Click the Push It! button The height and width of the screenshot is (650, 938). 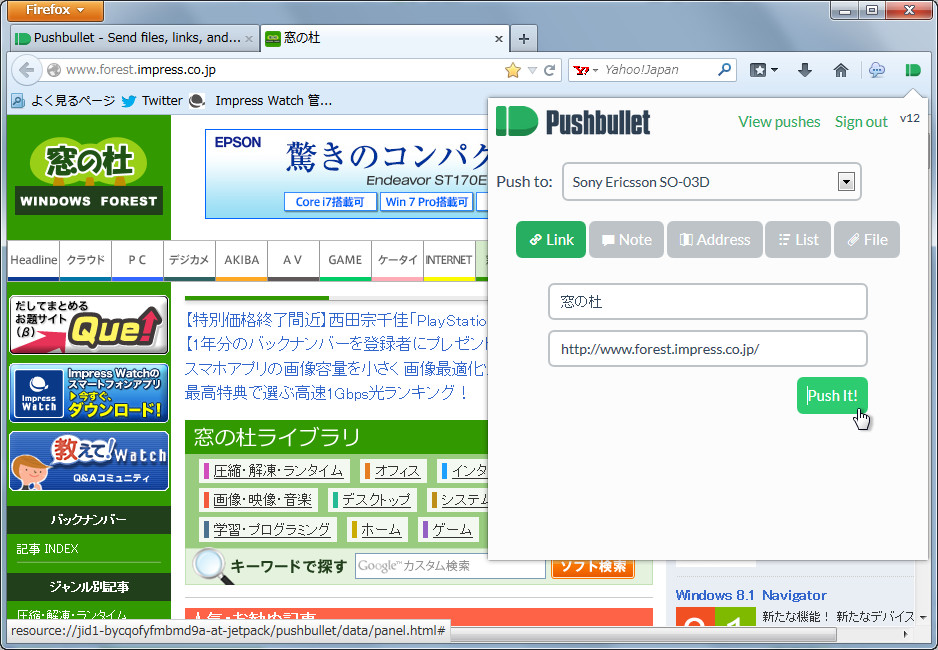pyautogui.click(x=832, y=395)
